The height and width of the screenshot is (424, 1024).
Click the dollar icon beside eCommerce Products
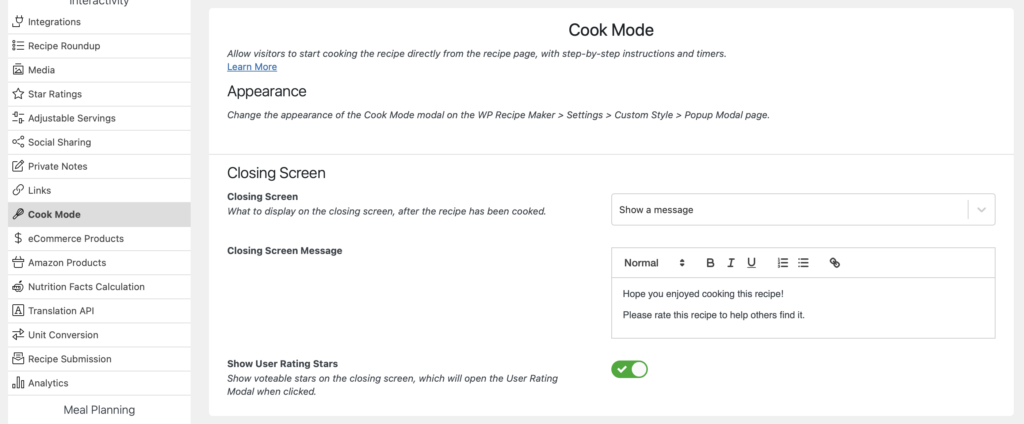tap(18, 239)
